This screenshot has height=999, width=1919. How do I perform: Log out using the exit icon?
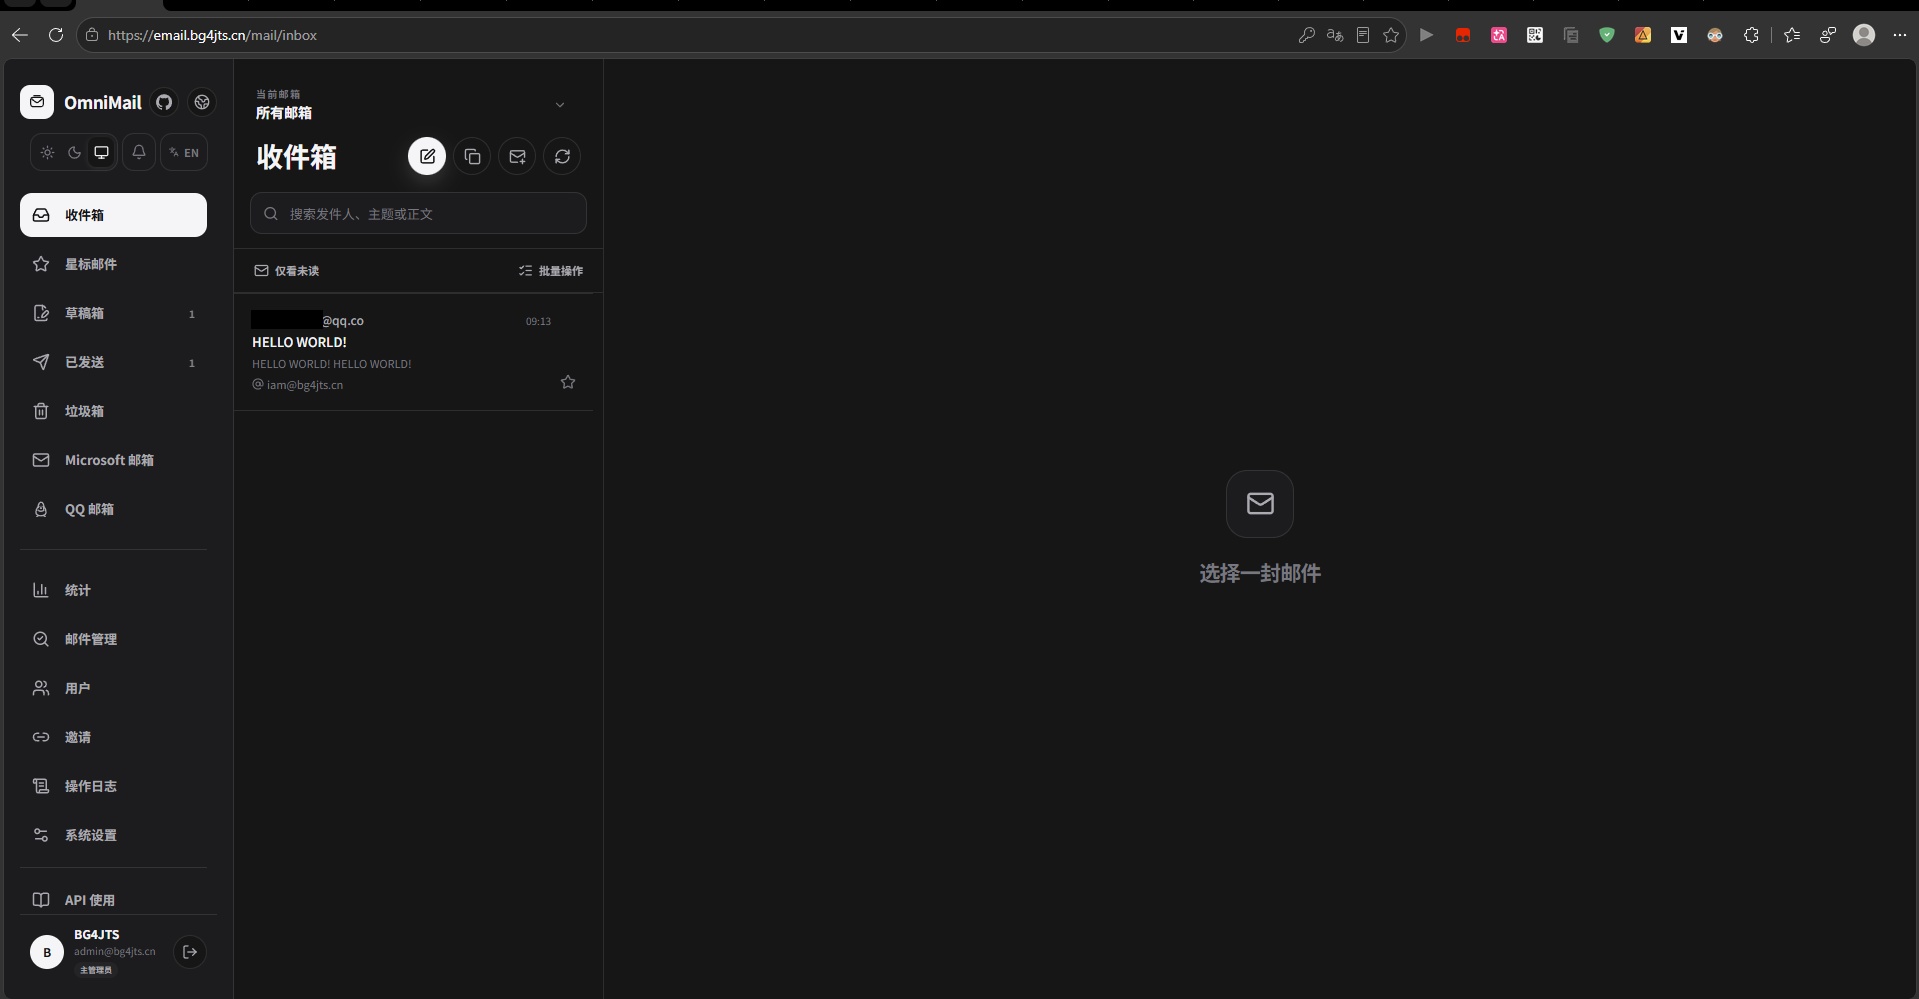coord(190,952)
